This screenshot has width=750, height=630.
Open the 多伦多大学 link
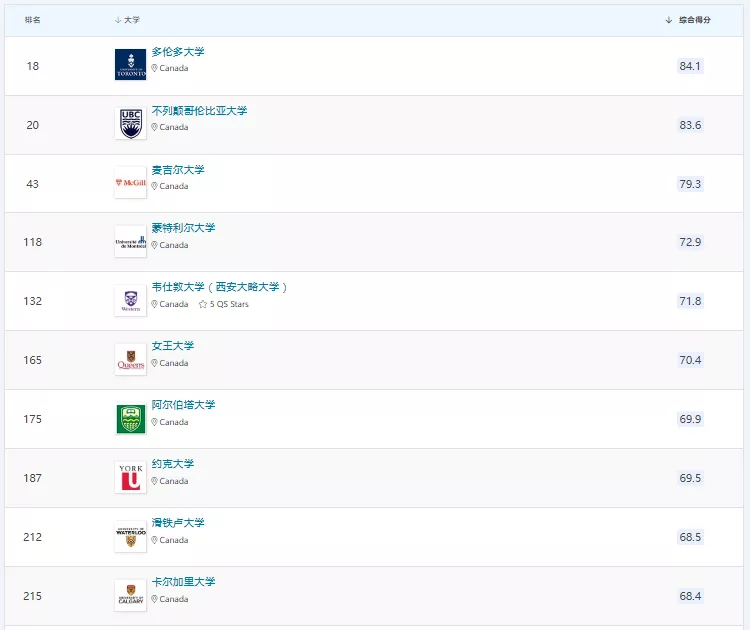tap(178, 52)
